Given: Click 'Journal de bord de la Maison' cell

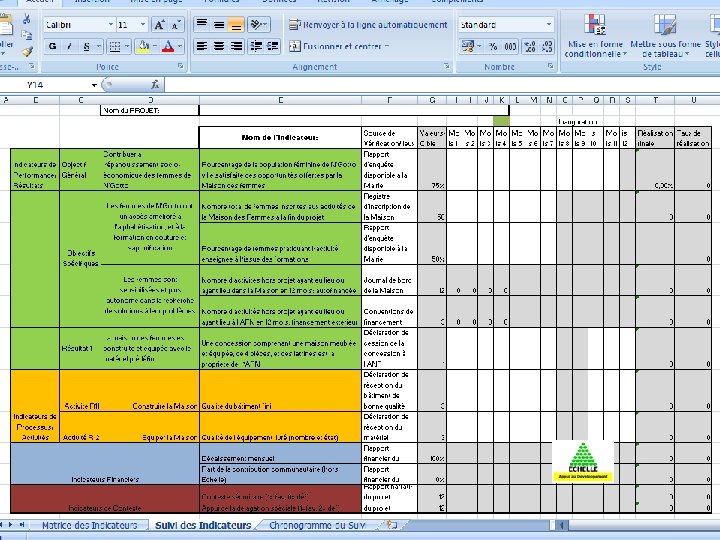Looking at the screenshot, I should tap(390, 280).
